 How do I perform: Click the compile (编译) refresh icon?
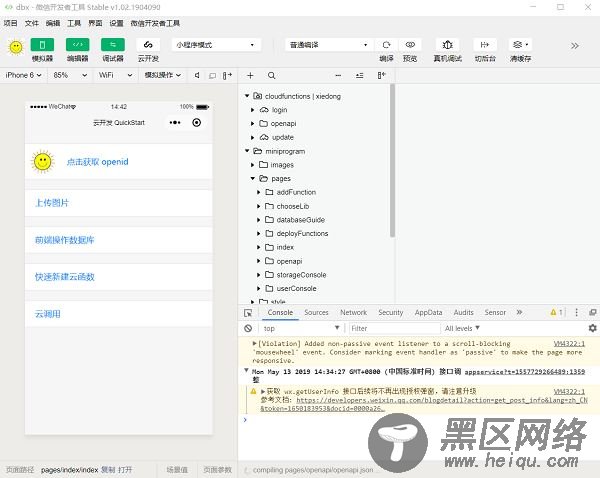(386, 45)
